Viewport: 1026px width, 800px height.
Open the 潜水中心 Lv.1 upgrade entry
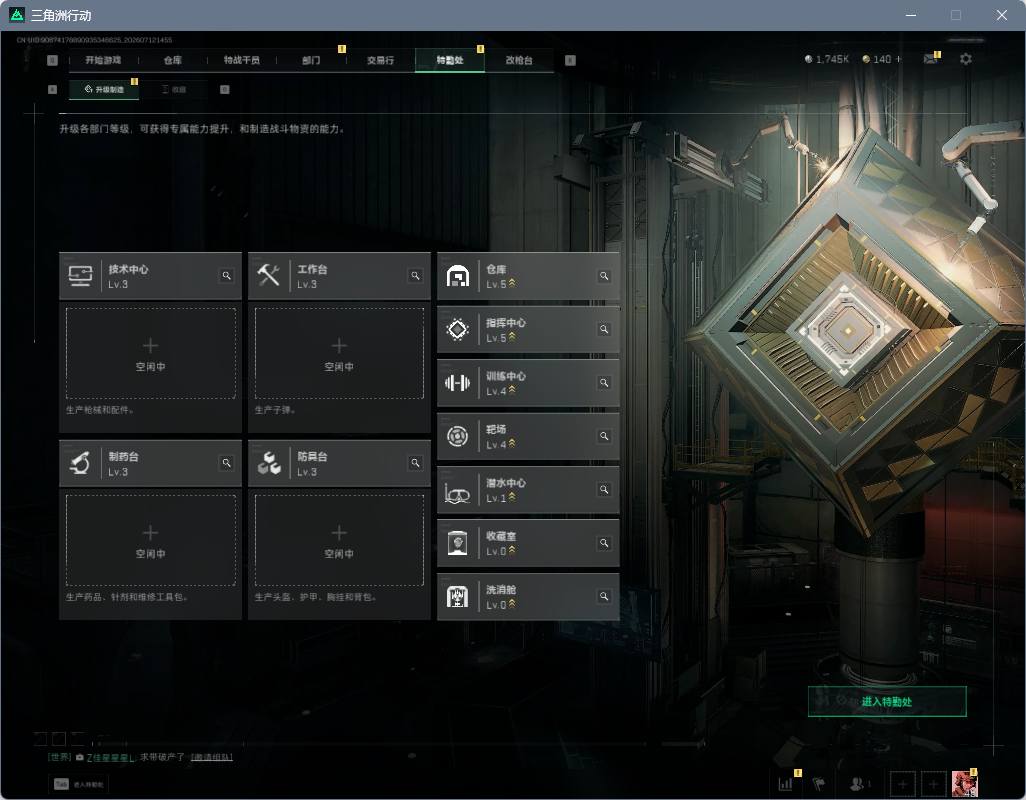pos(528,489)
